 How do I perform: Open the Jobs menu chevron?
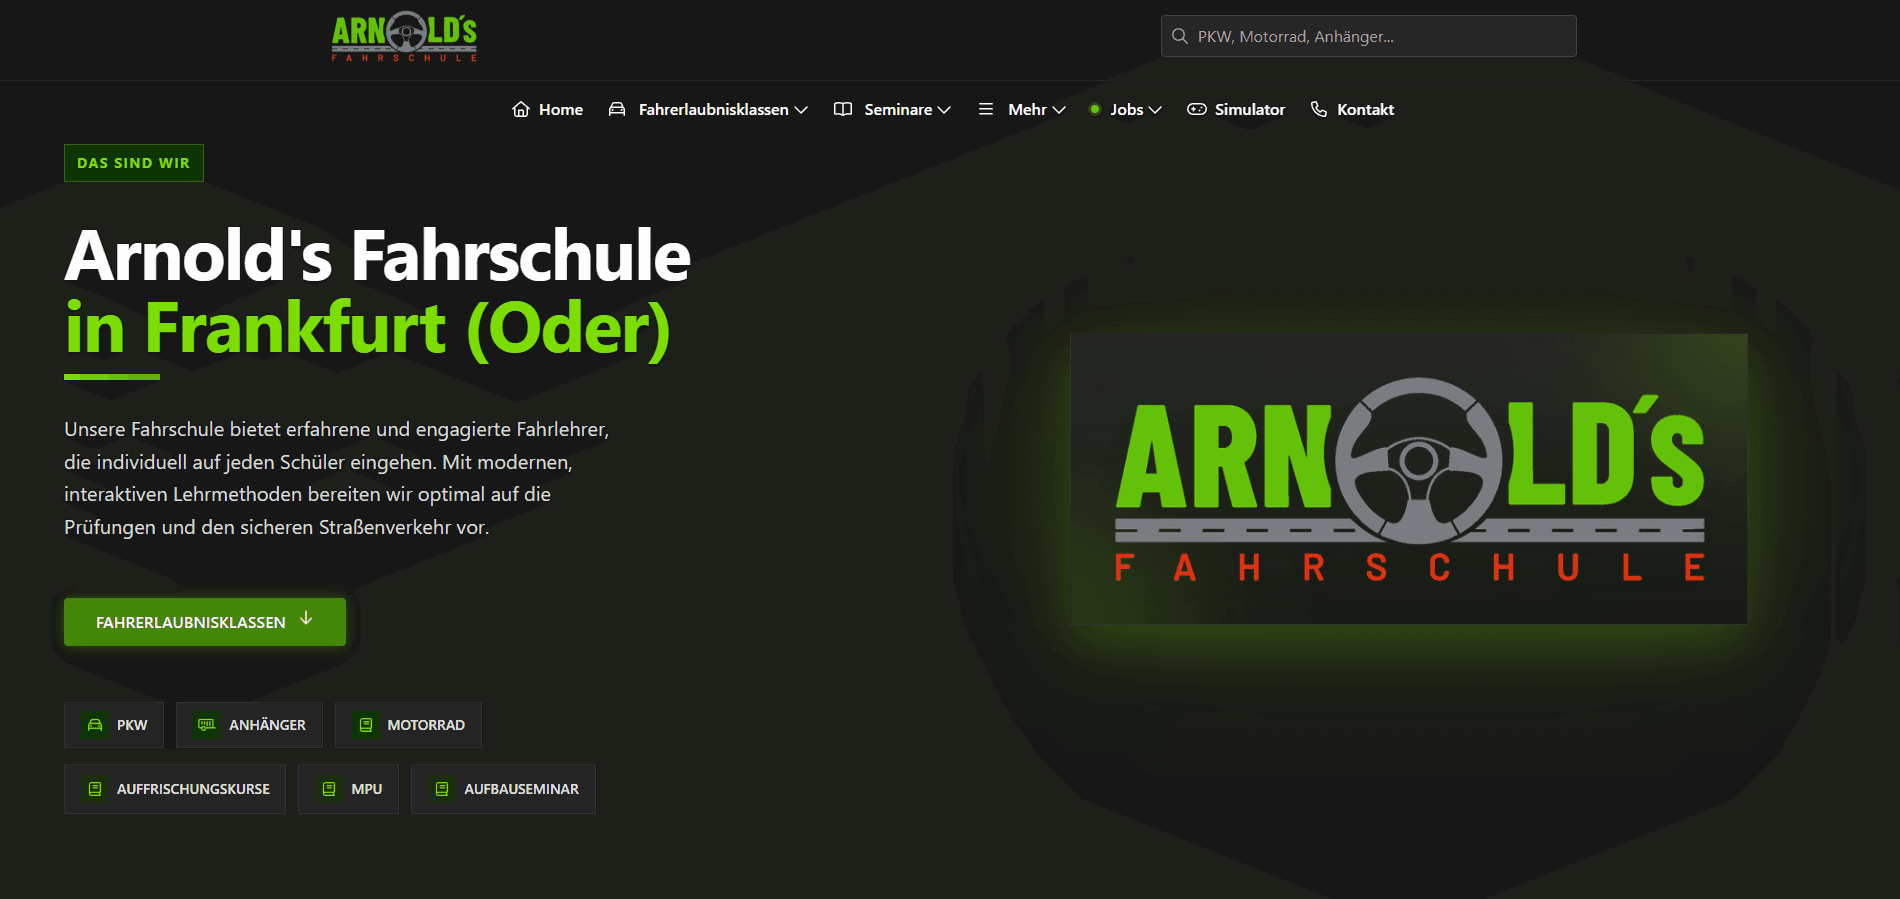click(1155, 110)
